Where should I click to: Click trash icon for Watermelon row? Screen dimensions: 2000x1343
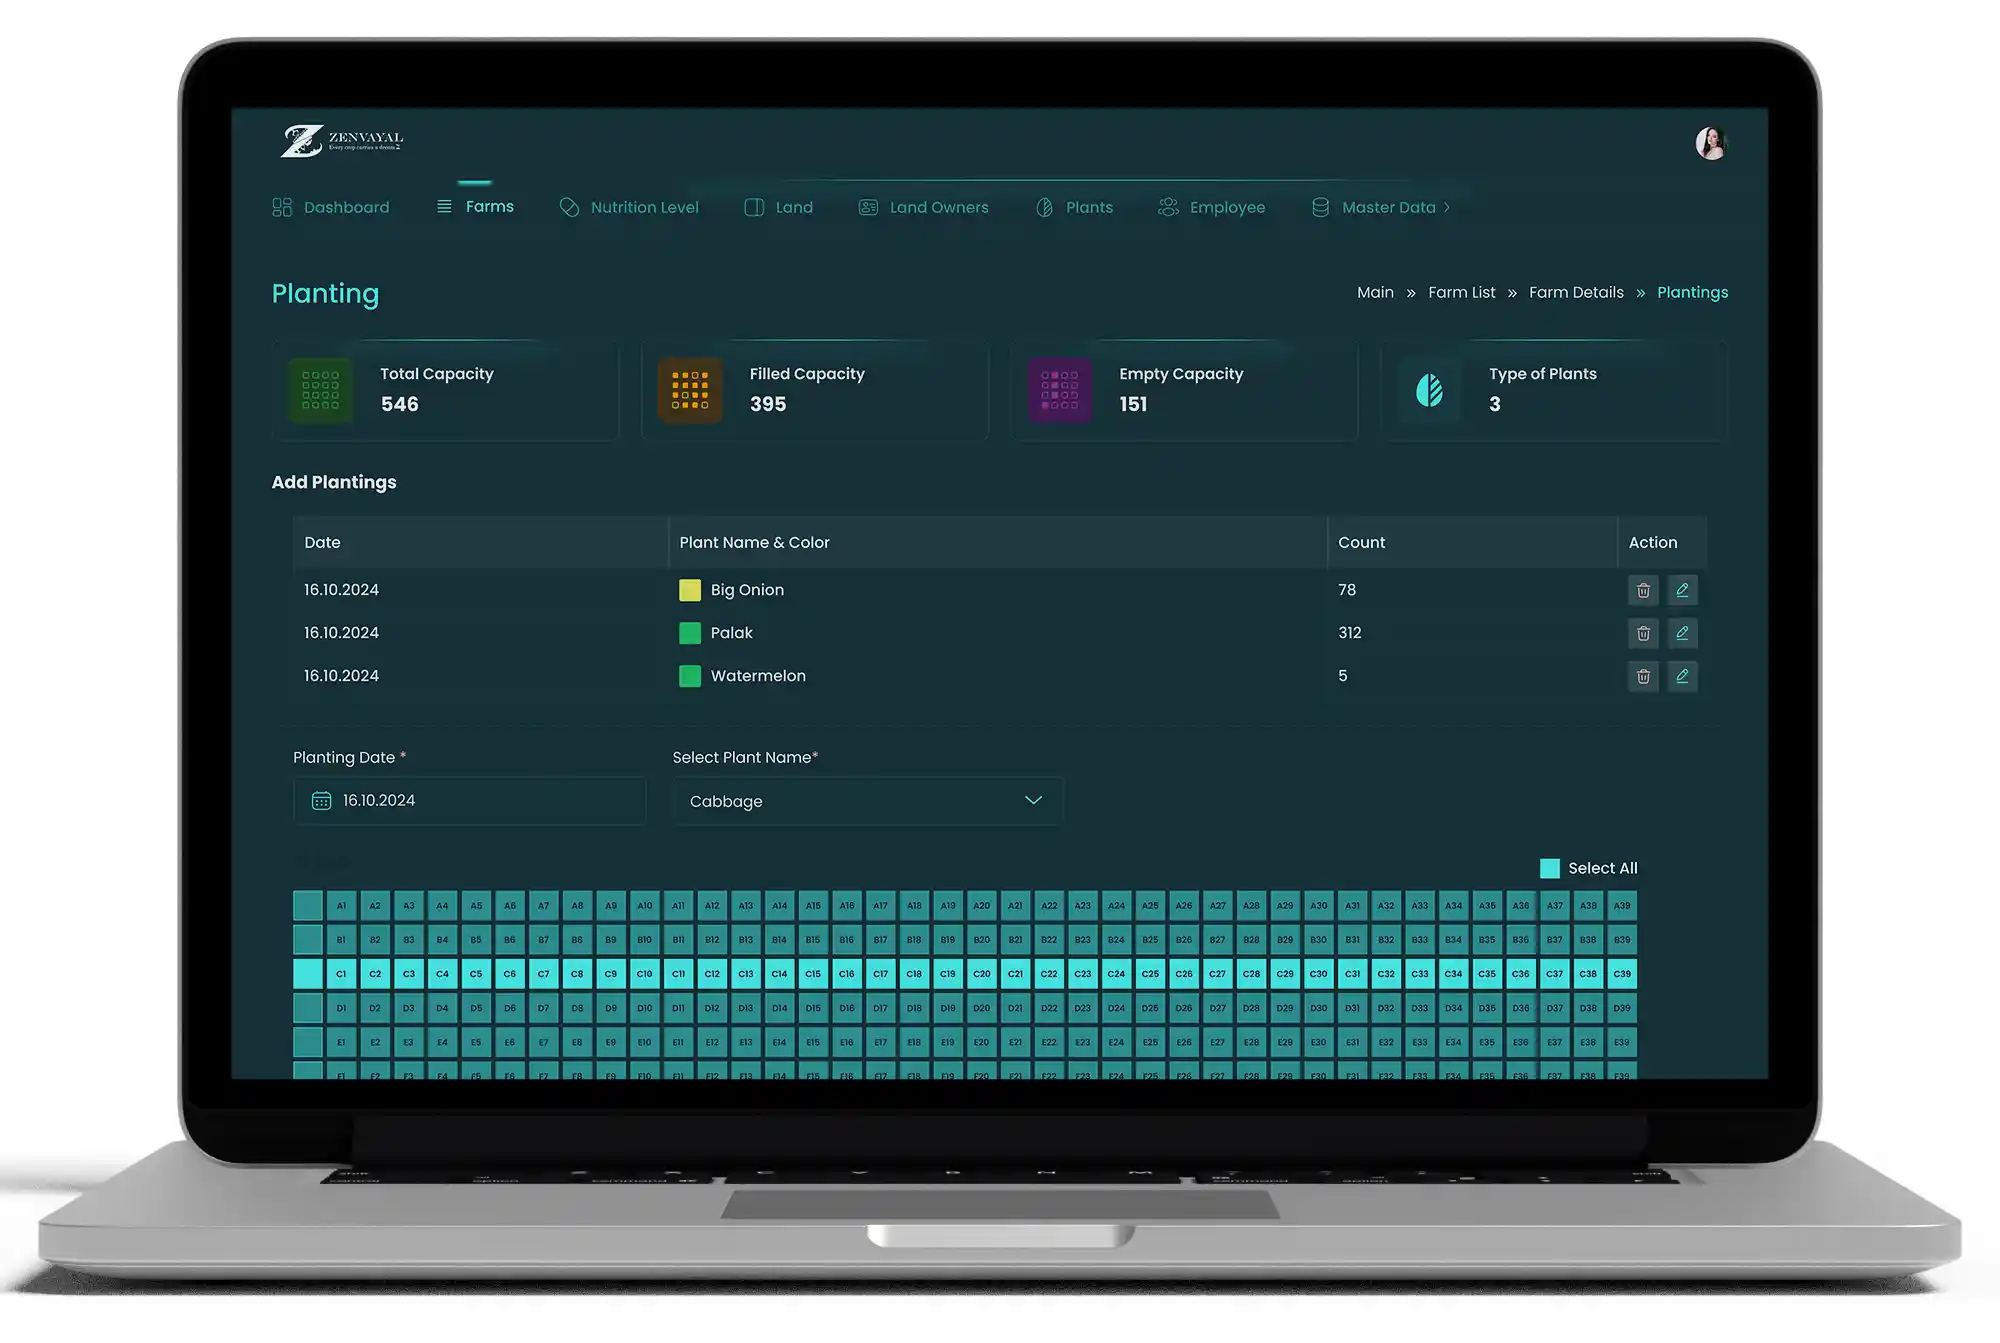tap(1642, 676)
